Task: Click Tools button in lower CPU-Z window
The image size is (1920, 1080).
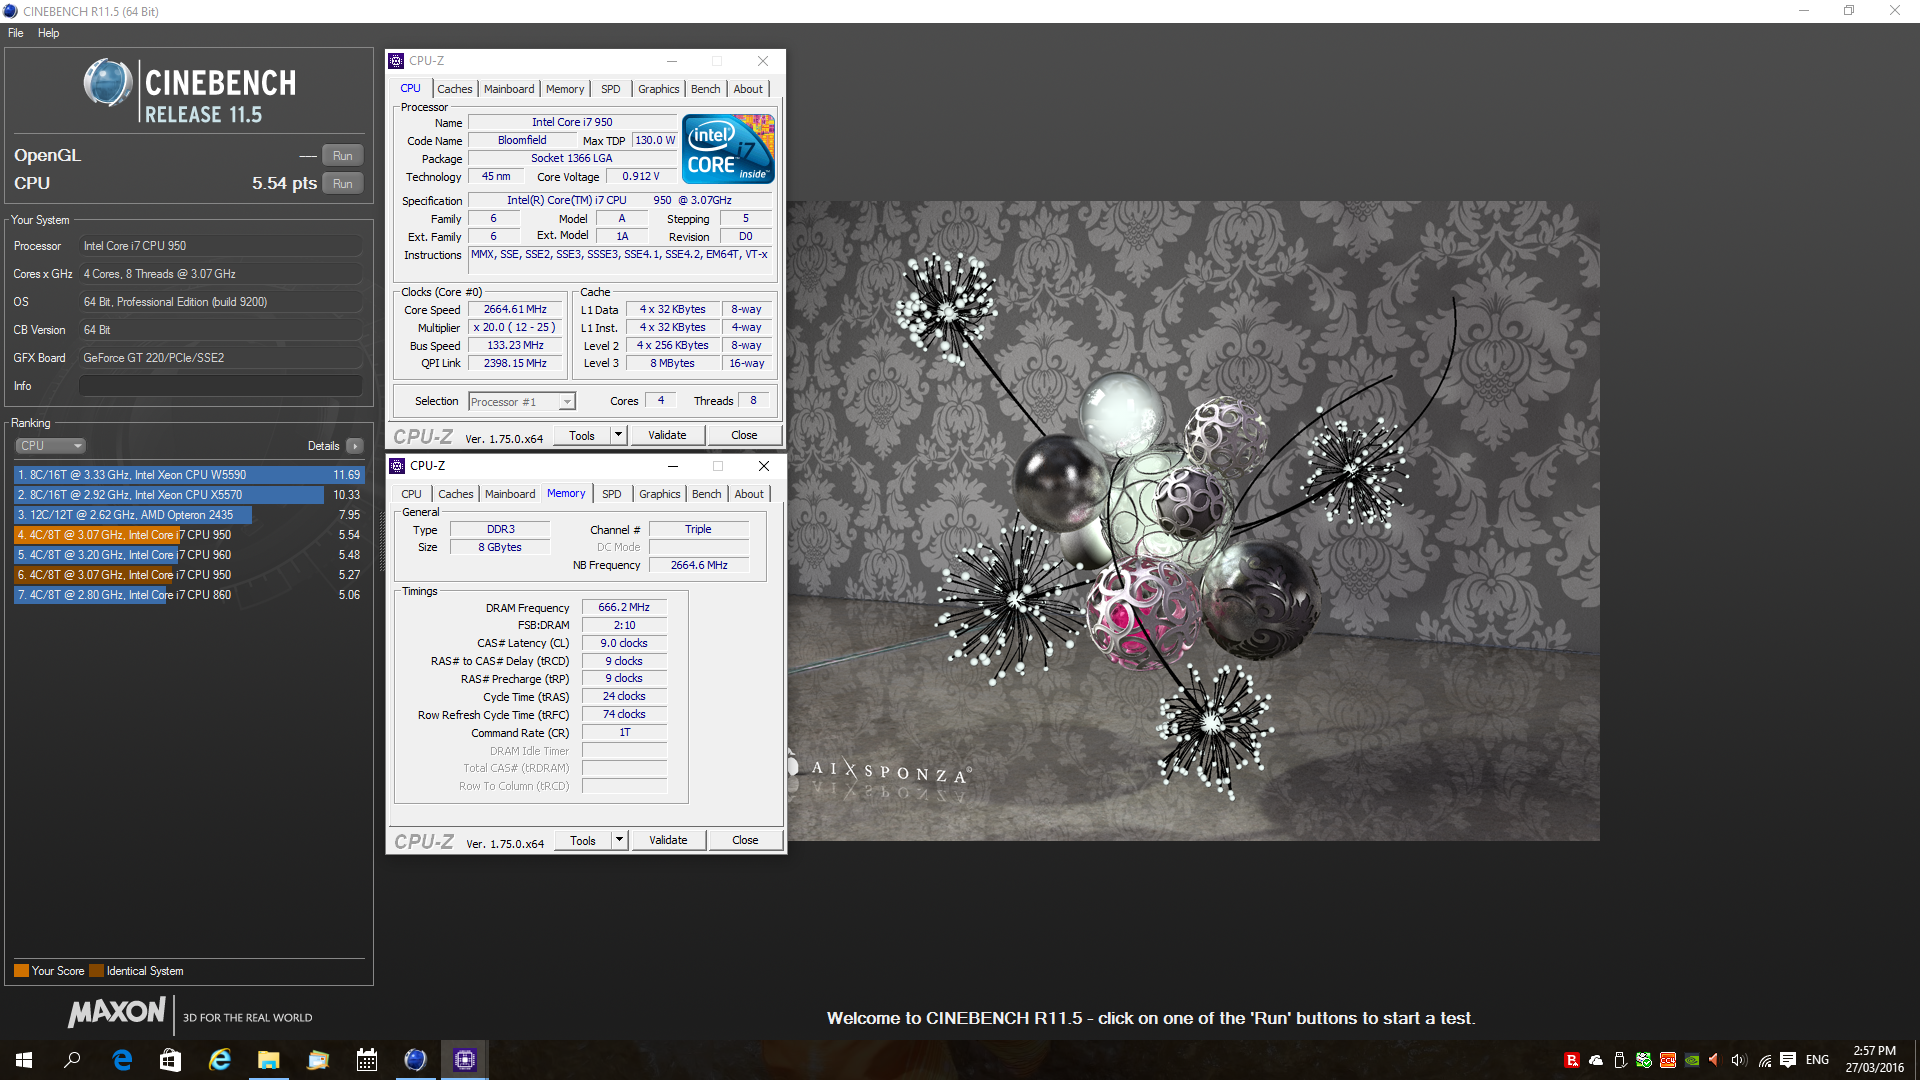Action: point(583,841)
